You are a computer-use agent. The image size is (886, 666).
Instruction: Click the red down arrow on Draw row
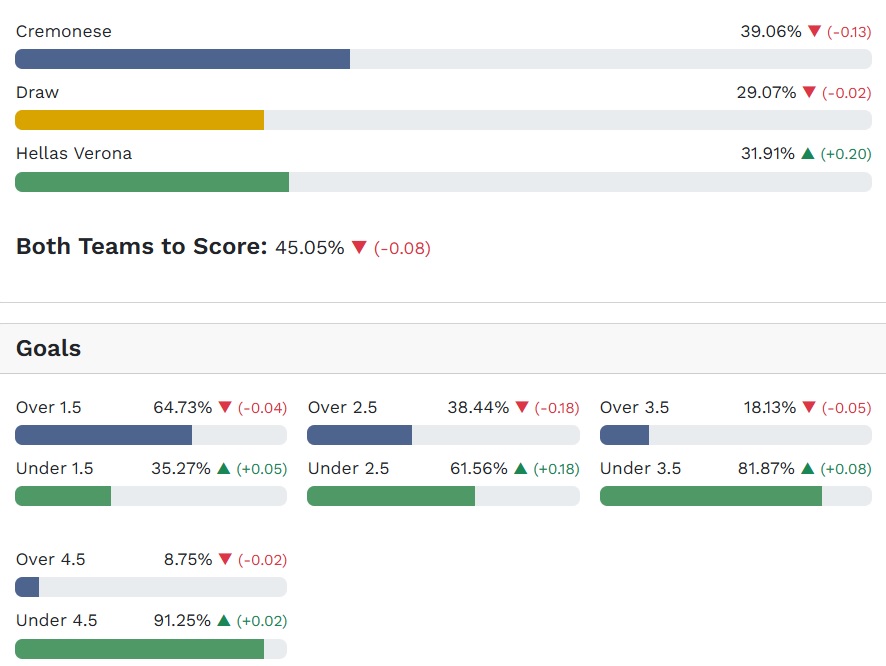click(x=809, y=93)
